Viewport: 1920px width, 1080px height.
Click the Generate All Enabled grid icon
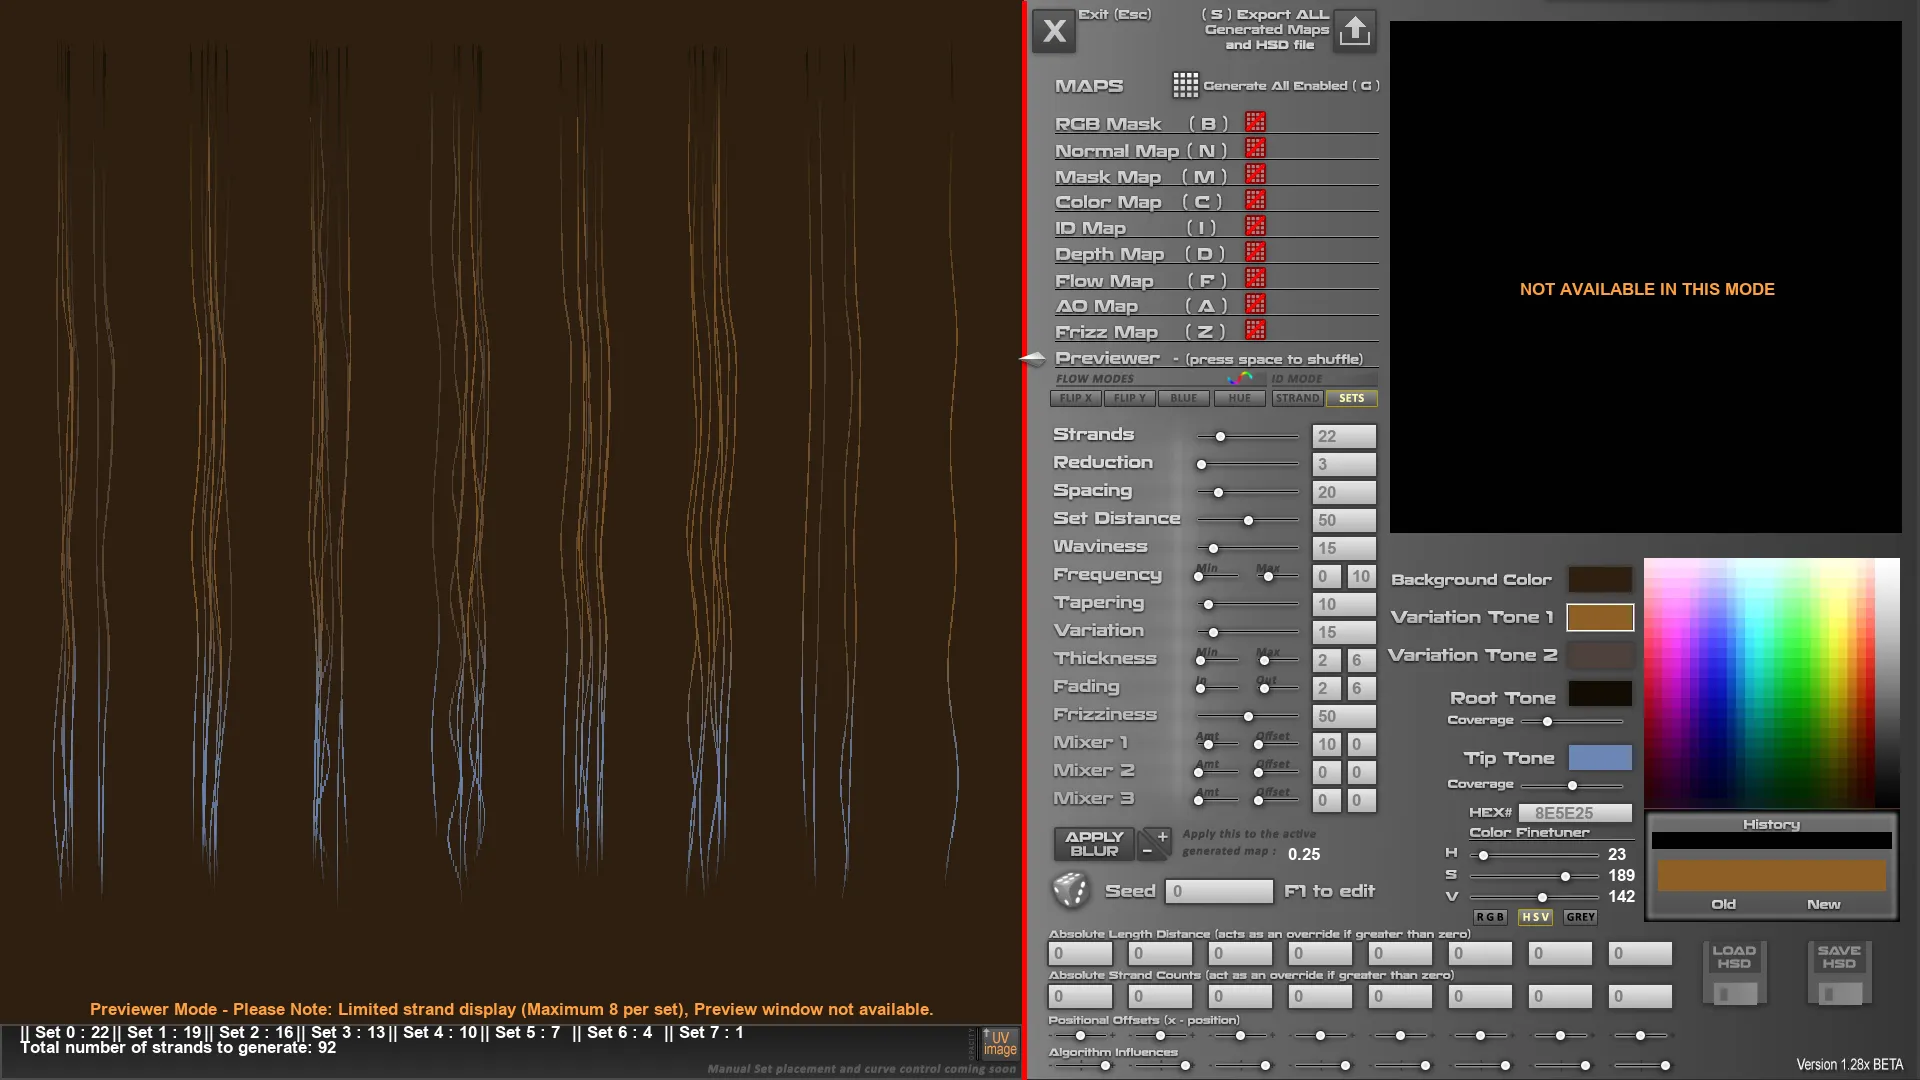tap(1185, 86)
